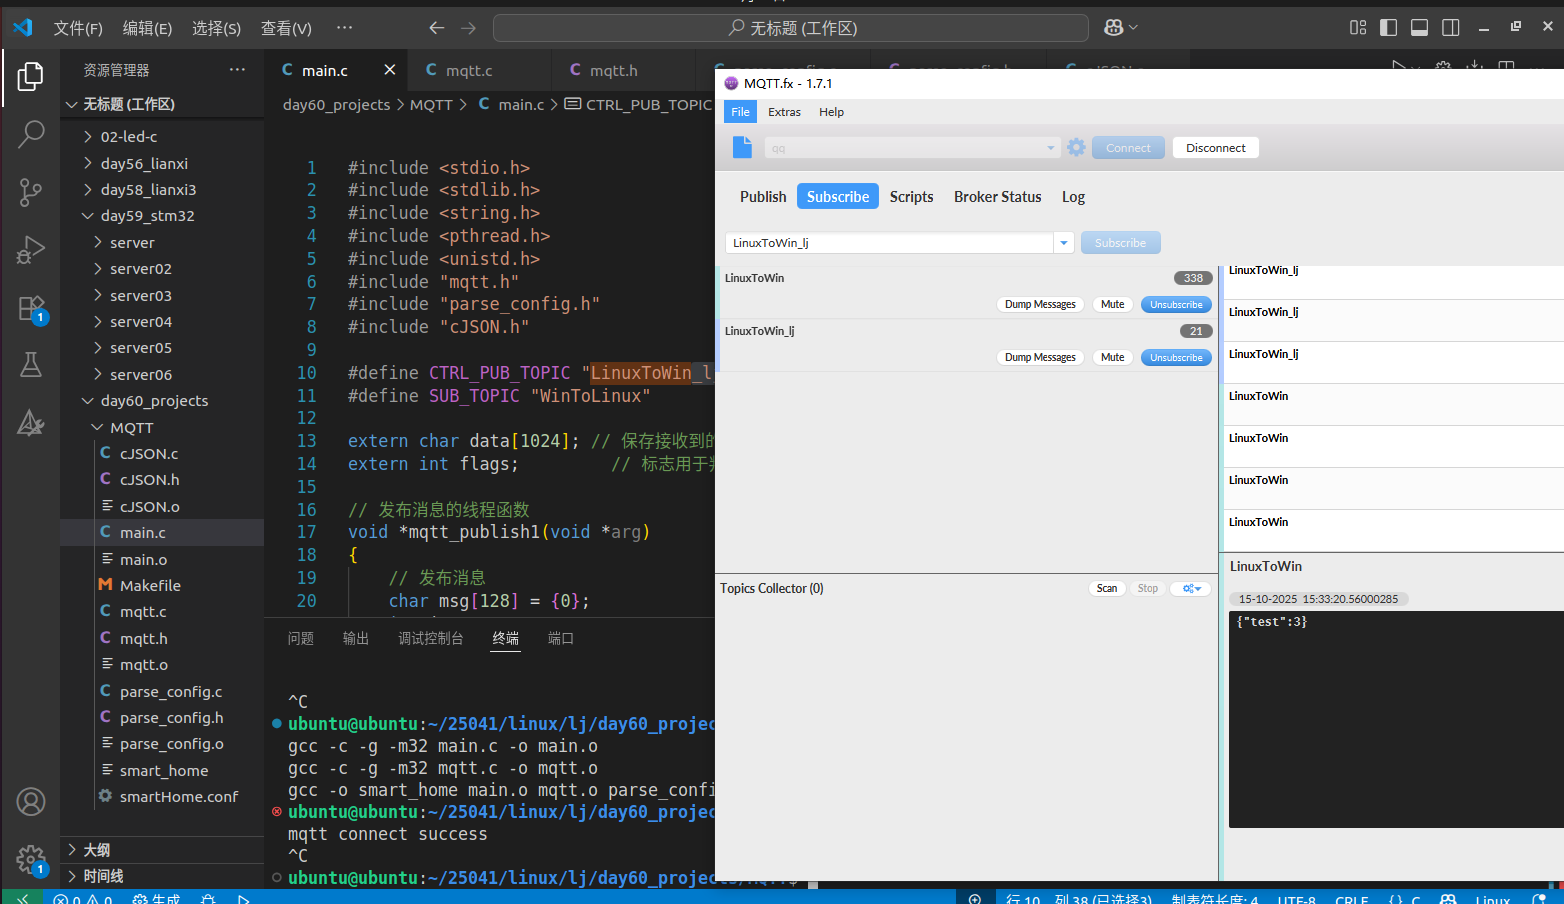
Task: Open the MQTT.fx Extras menu
Action: 784,112
